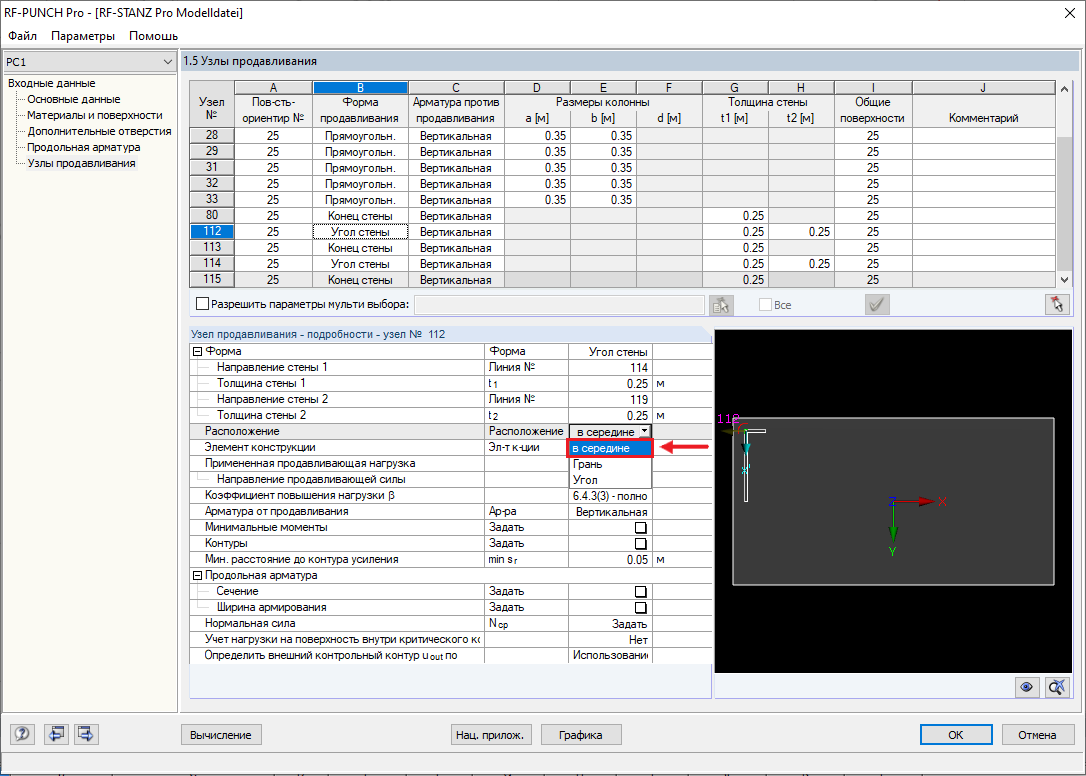
Task: Click line number value 119 for wall 2
Action: 610,400
